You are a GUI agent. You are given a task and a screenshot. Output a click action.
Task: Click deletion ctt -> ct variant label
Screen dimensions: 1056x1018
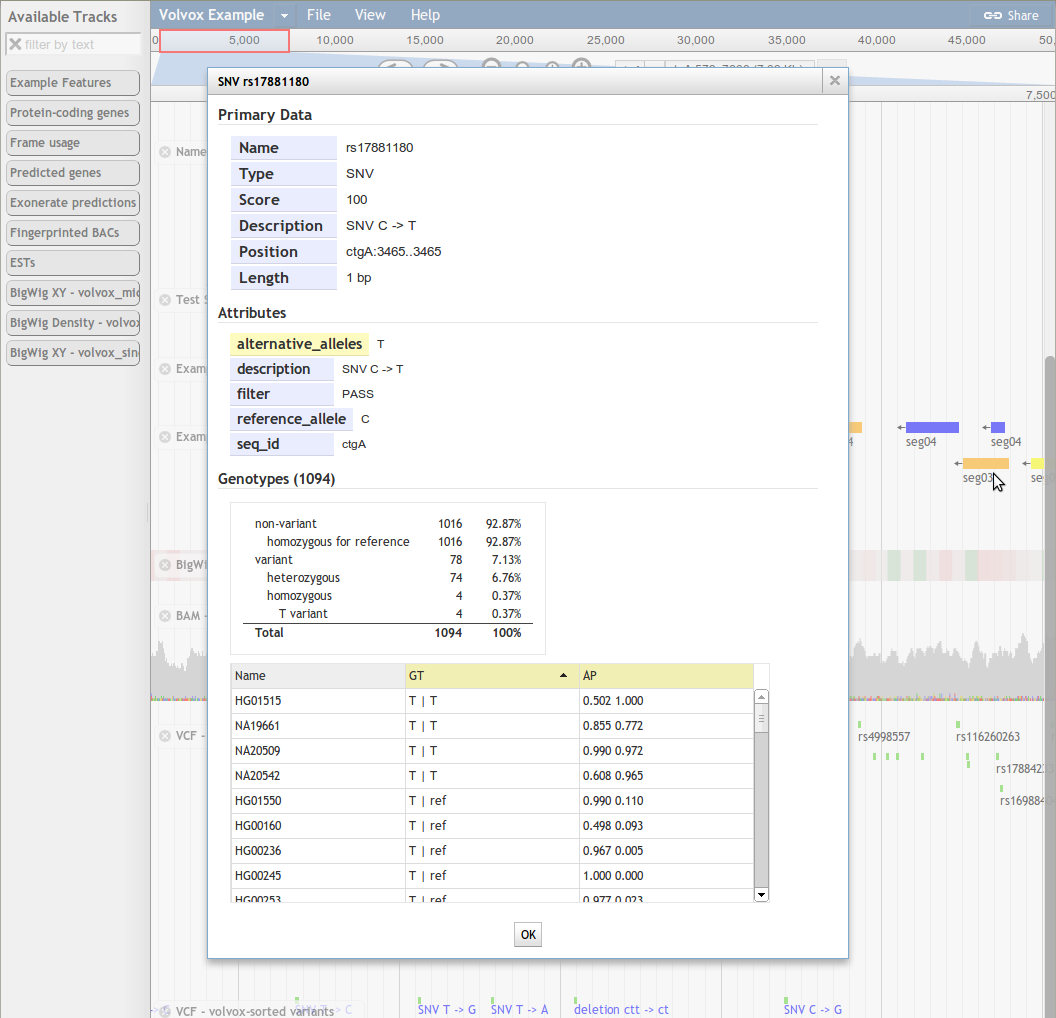tap(621, 1010)
